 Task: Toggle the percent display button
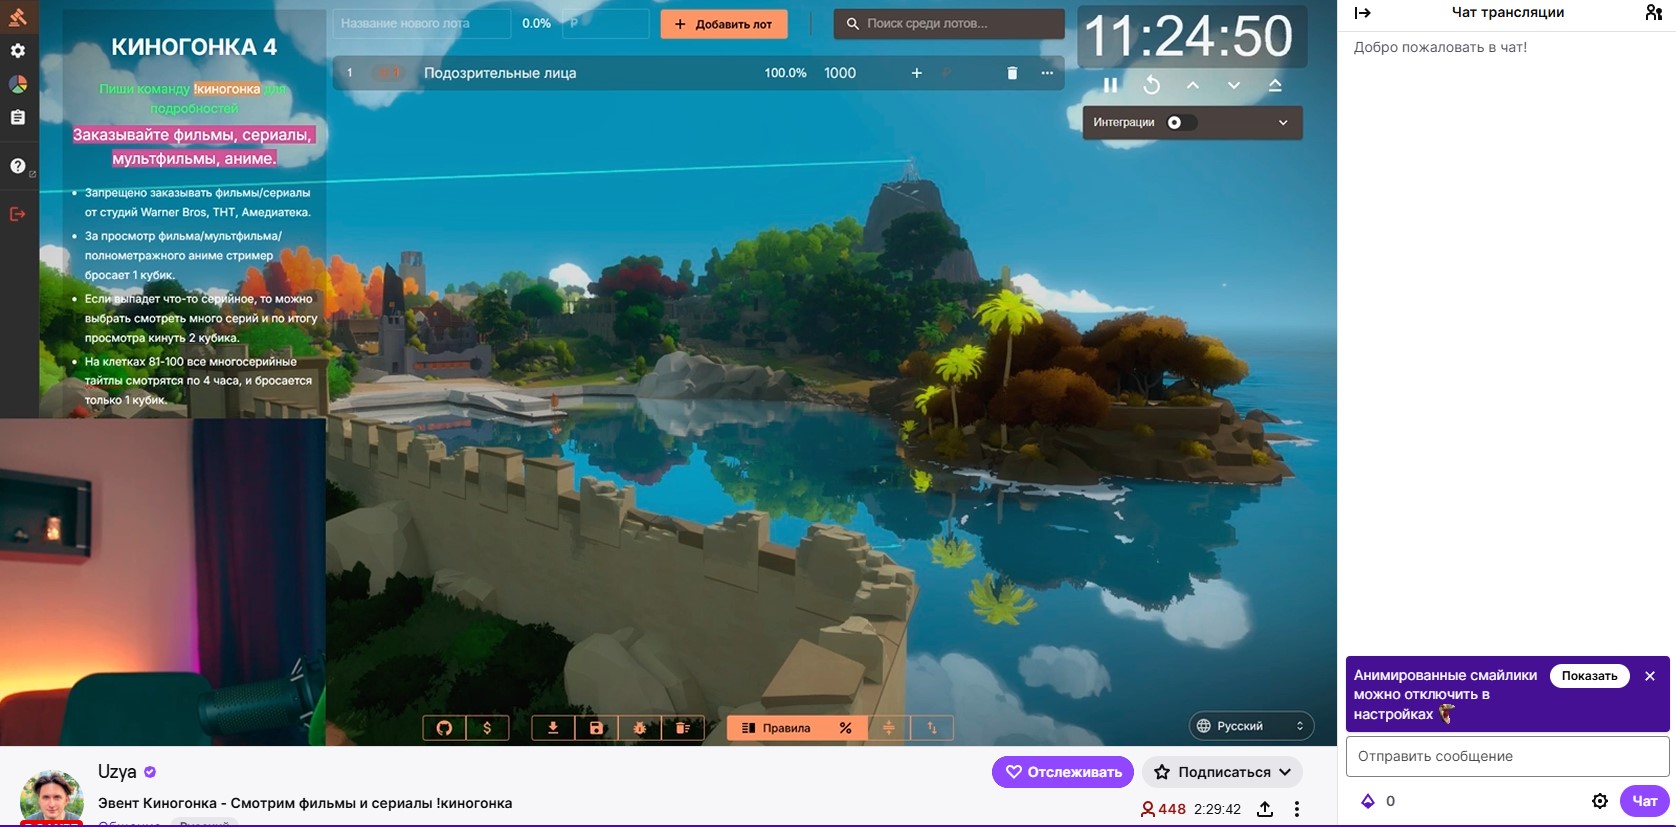845,728
